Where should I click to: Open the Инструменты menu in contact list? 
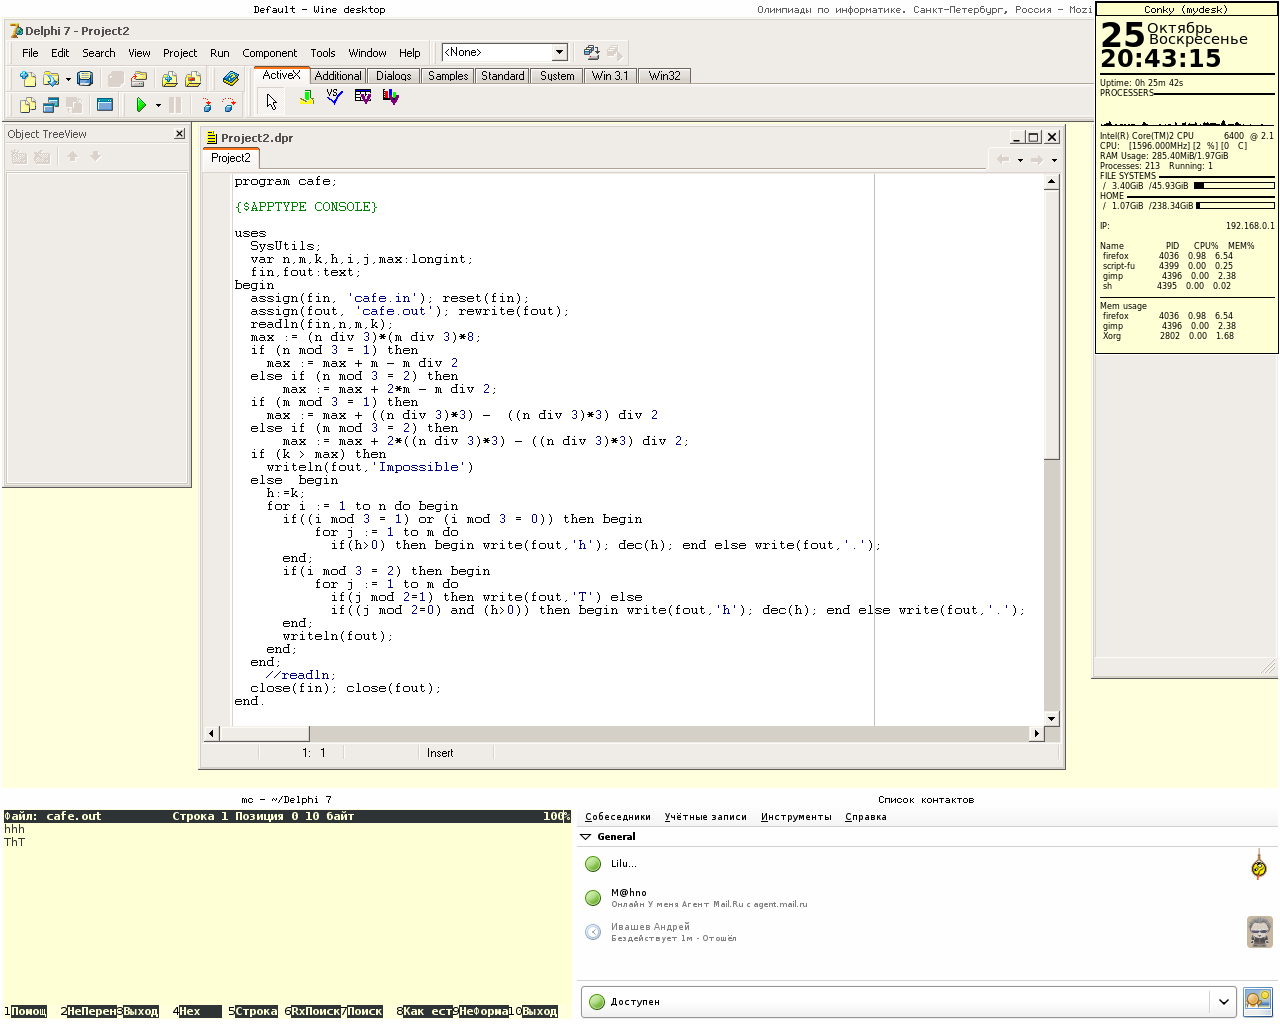tap(796, 817)
